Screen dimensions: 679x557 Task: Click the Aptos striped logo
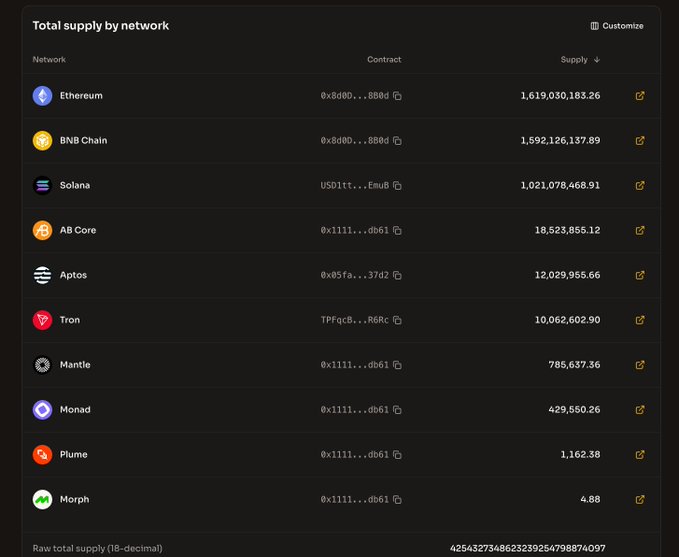click(42, 275)
